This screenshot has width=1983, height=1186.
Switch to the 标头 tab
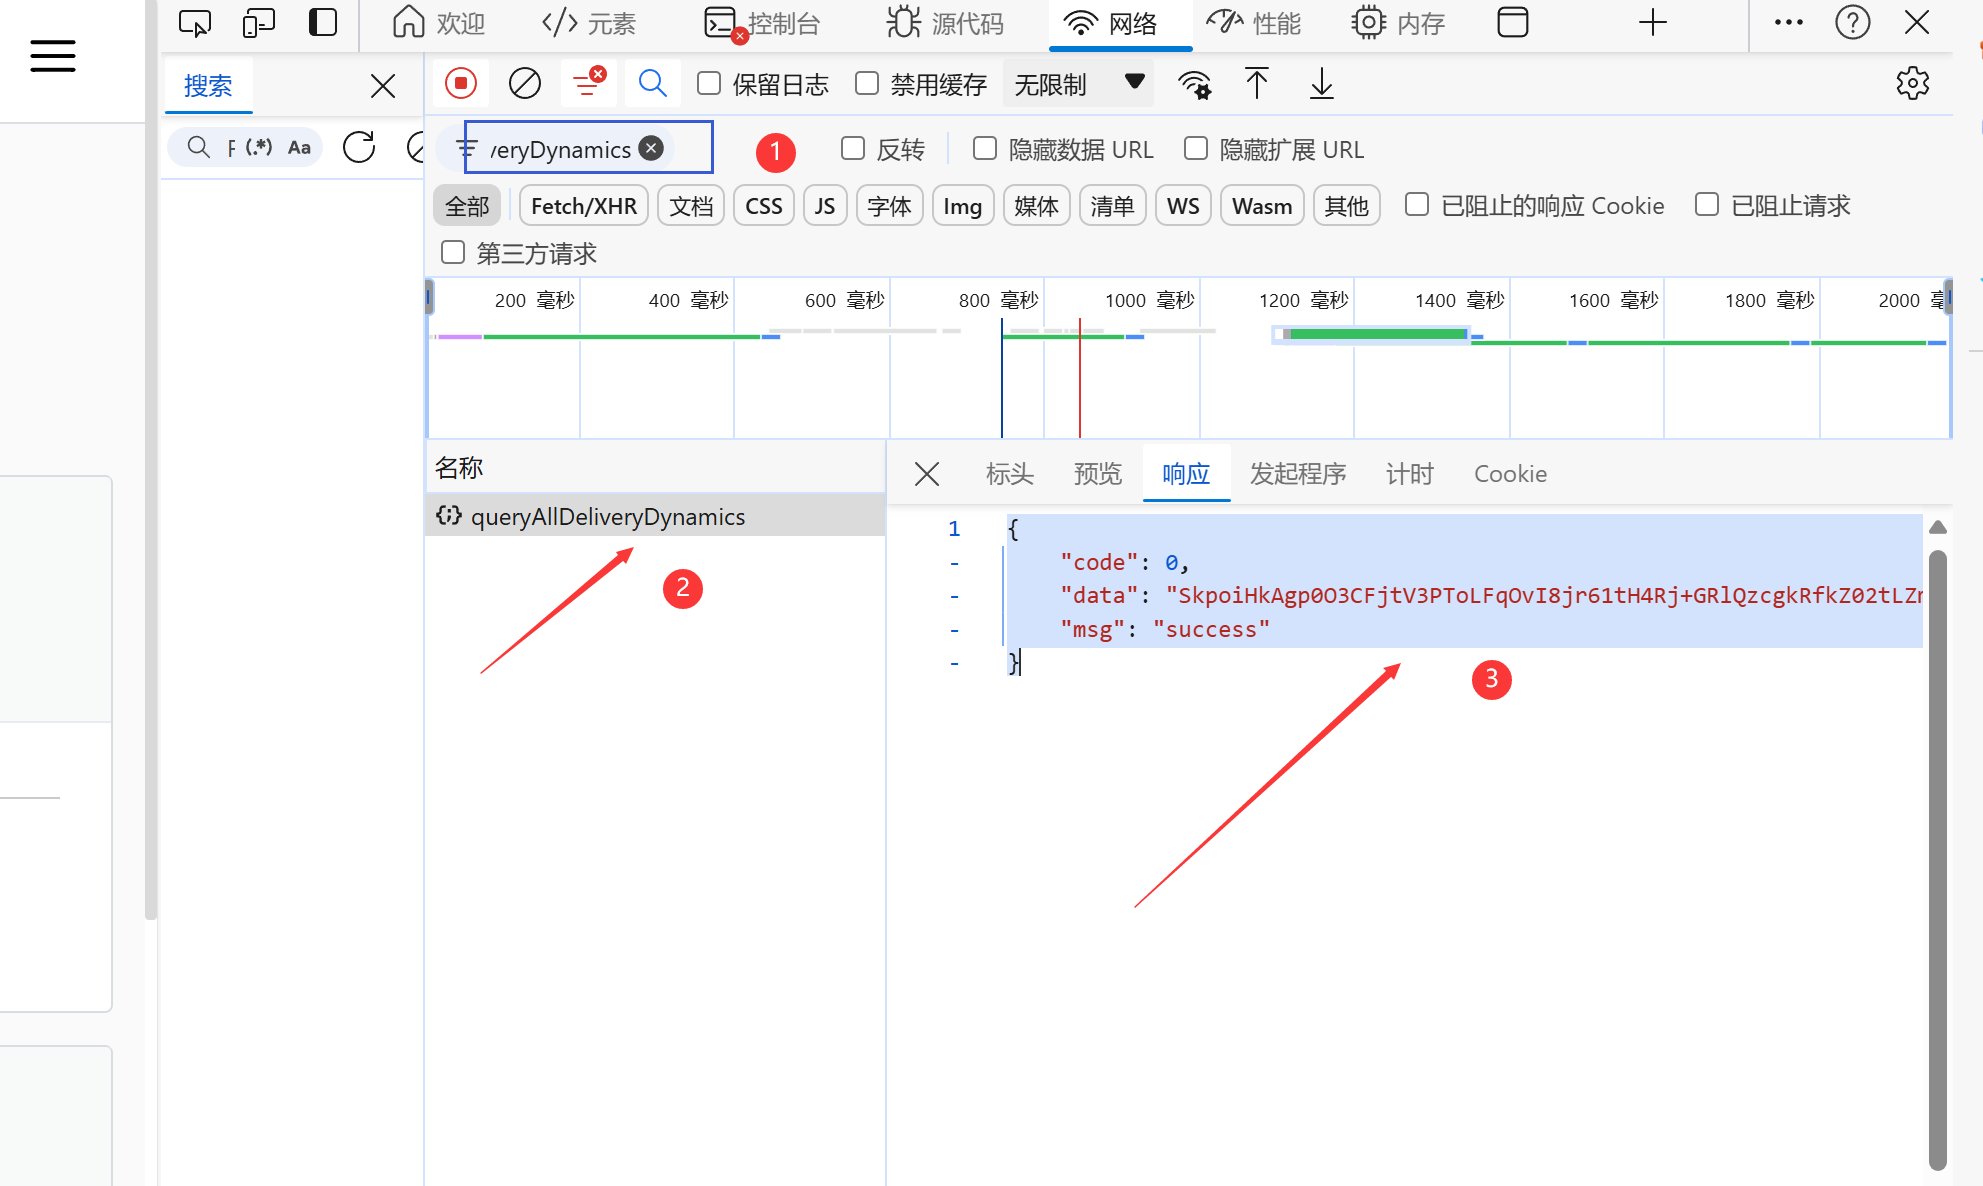tap(1009, 474)
